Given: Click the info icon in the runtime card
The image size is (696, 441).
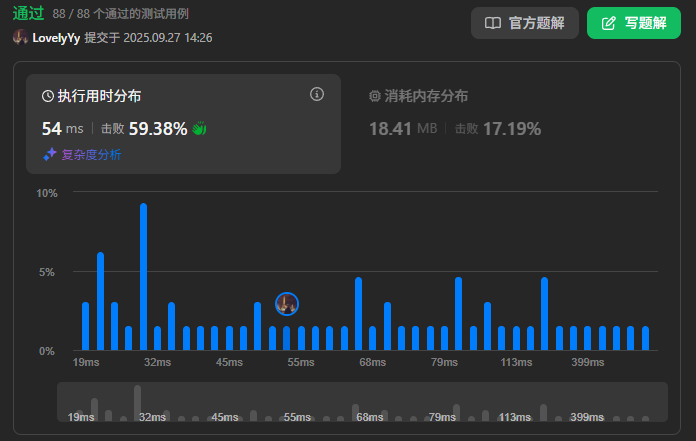Looking at the screenshot, I should (x=317, y=94).
